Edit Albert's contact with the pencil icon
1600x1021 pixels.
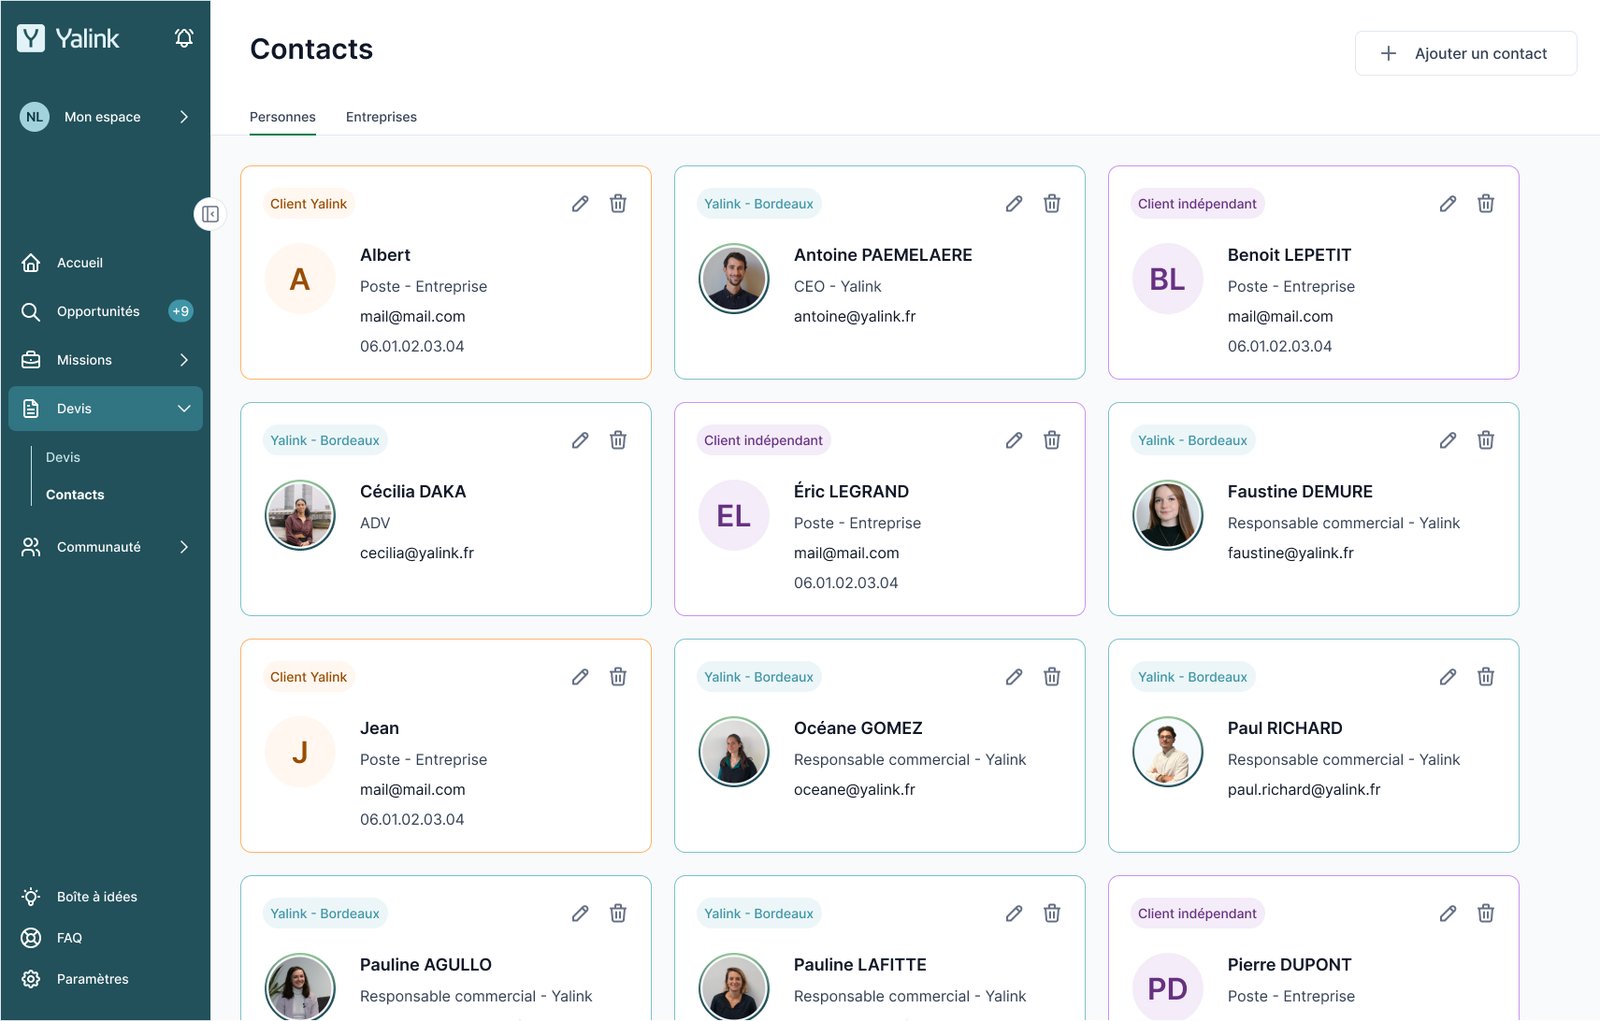(580, 204)
